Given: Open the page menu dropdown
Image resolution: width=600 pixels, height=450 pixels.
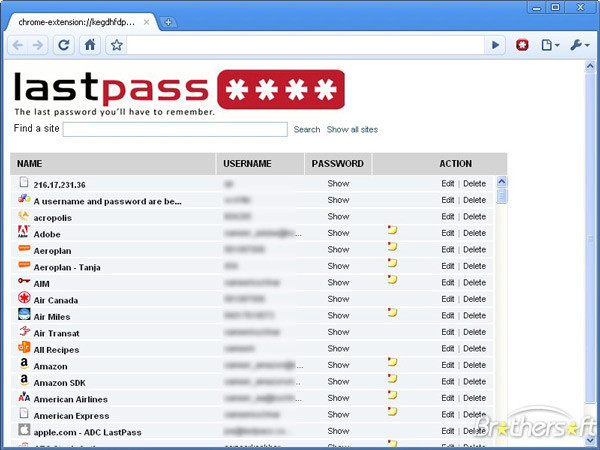Looking at the screenshot, I should [549, 45].
